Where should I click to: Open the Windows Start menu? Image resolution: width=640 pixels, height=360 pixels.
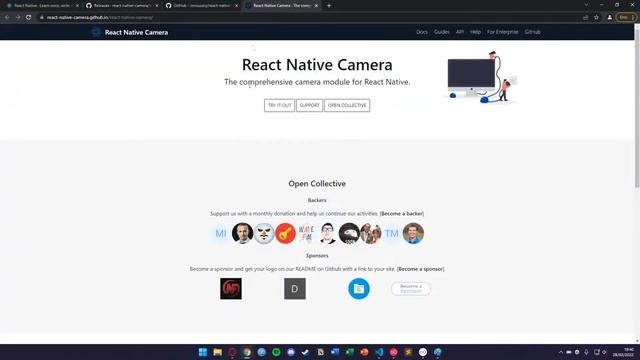click(x=202, y=352)
